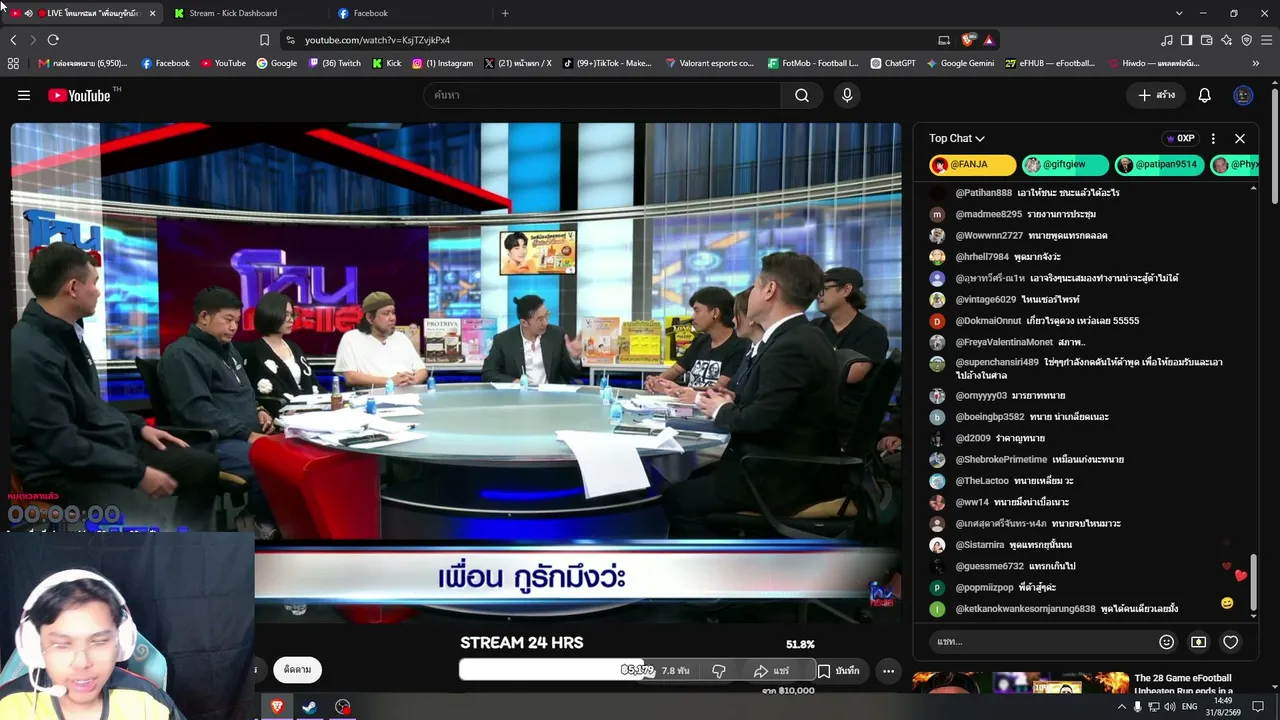1280x720 pixels.
Task: Open the YouTube guide hamburger menu
Action: (24, 95)
